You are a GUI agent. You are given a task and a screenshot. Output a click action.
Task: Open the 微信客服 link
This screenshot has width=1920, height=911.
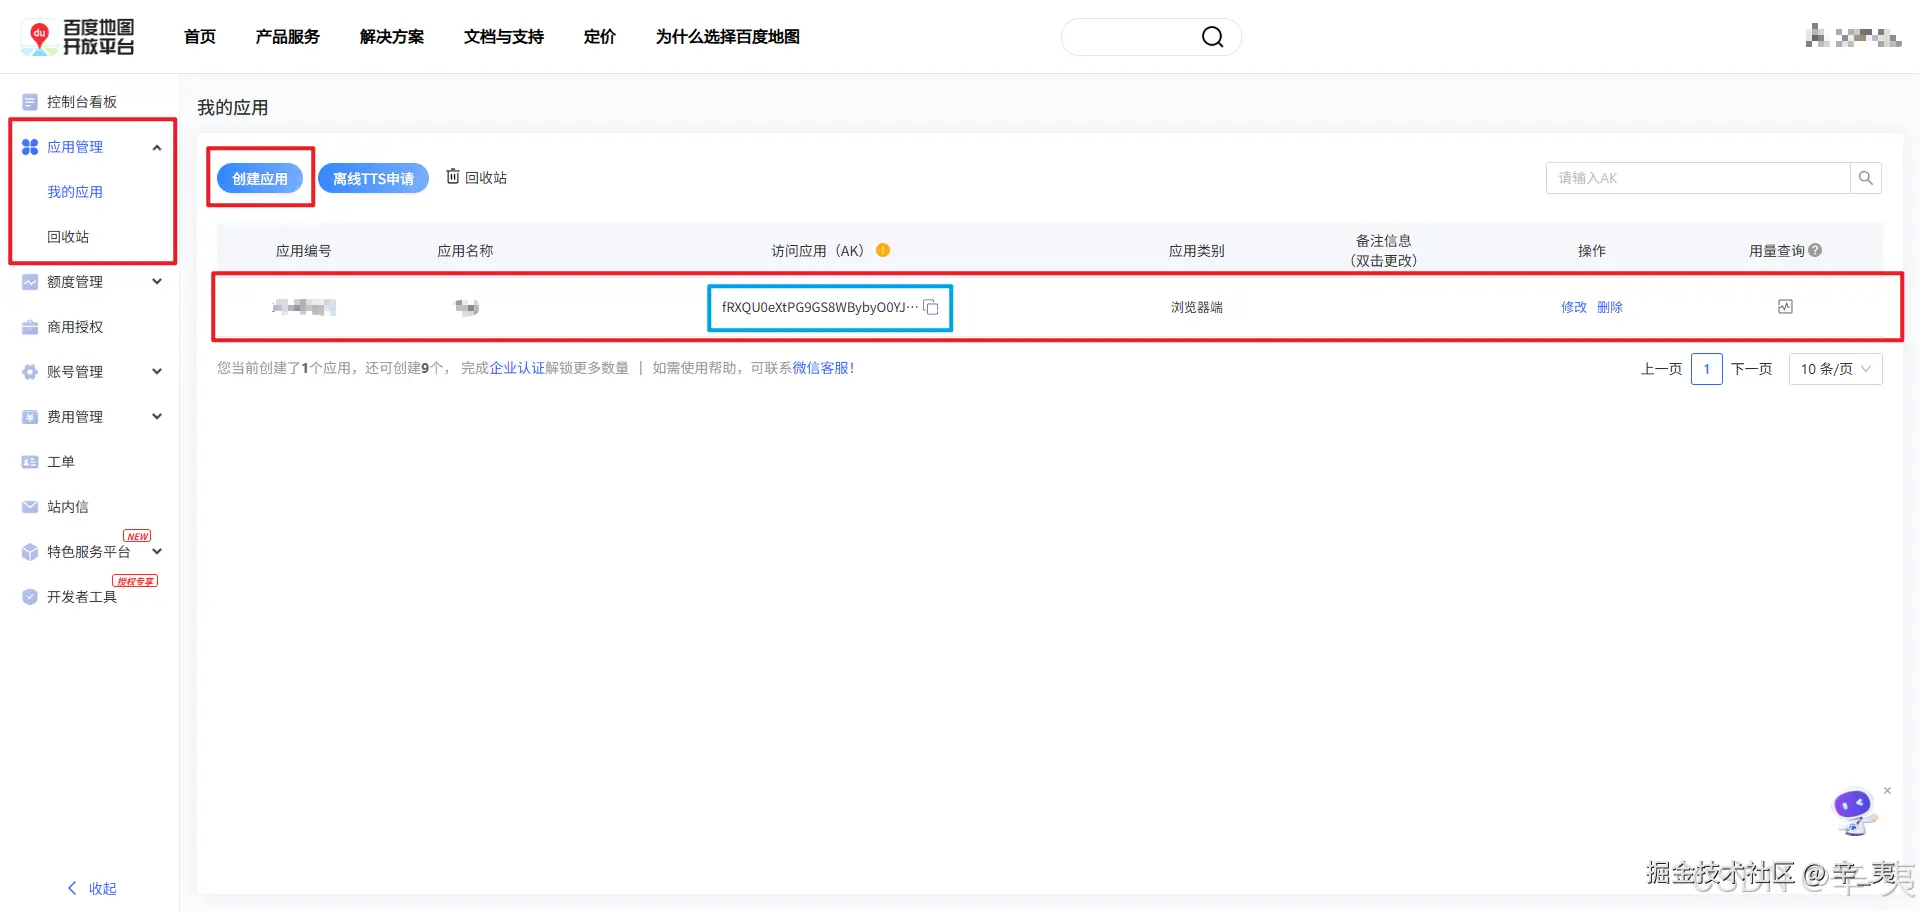[x=820, y=368]
